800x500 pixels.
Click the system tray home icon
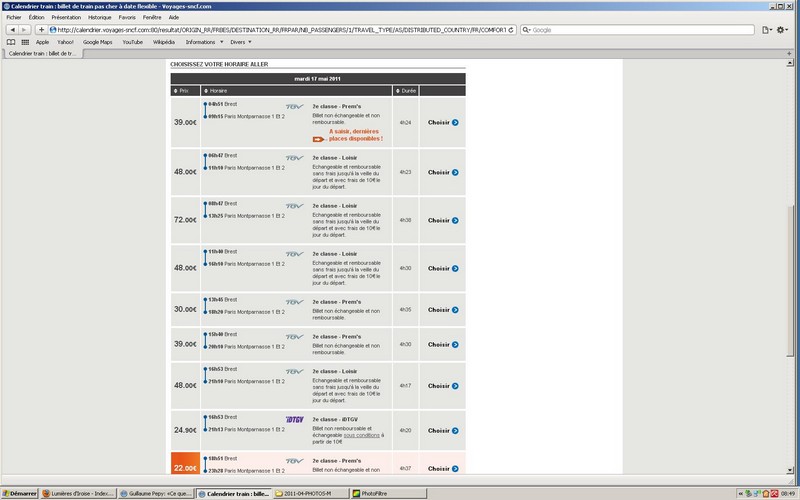click(x=766, y=493)
